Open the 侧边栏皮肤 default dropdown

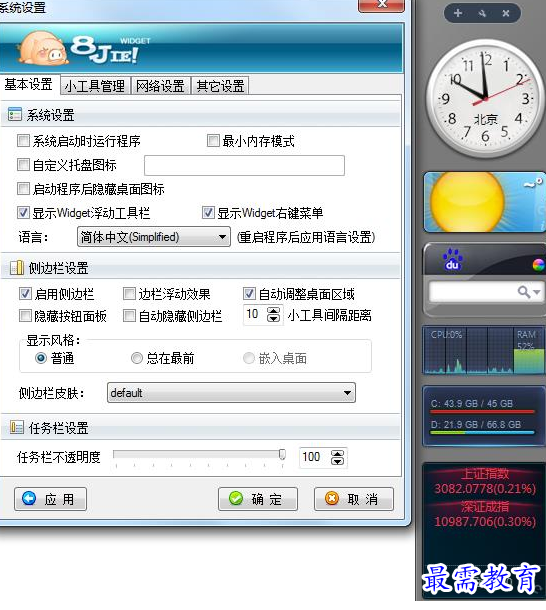pos(231,393)
